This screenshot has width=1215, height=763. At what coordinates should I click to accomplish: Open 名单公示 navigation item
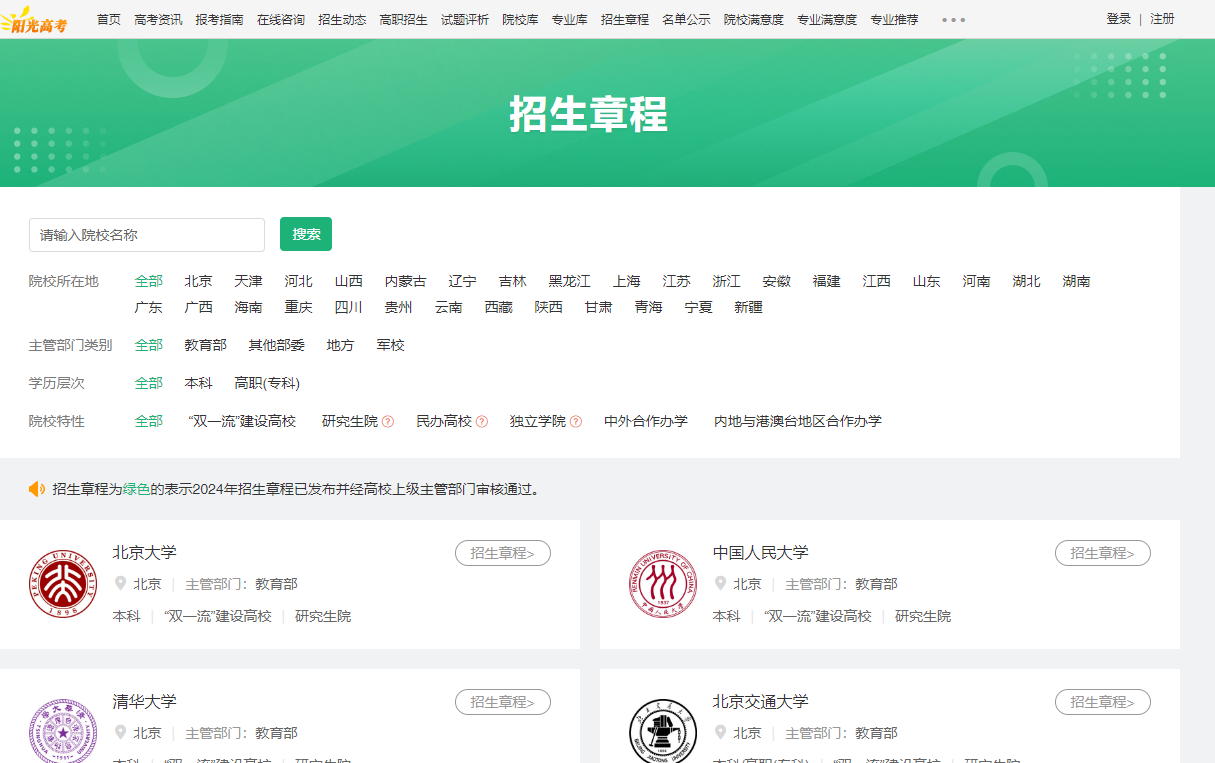[686, 20]
